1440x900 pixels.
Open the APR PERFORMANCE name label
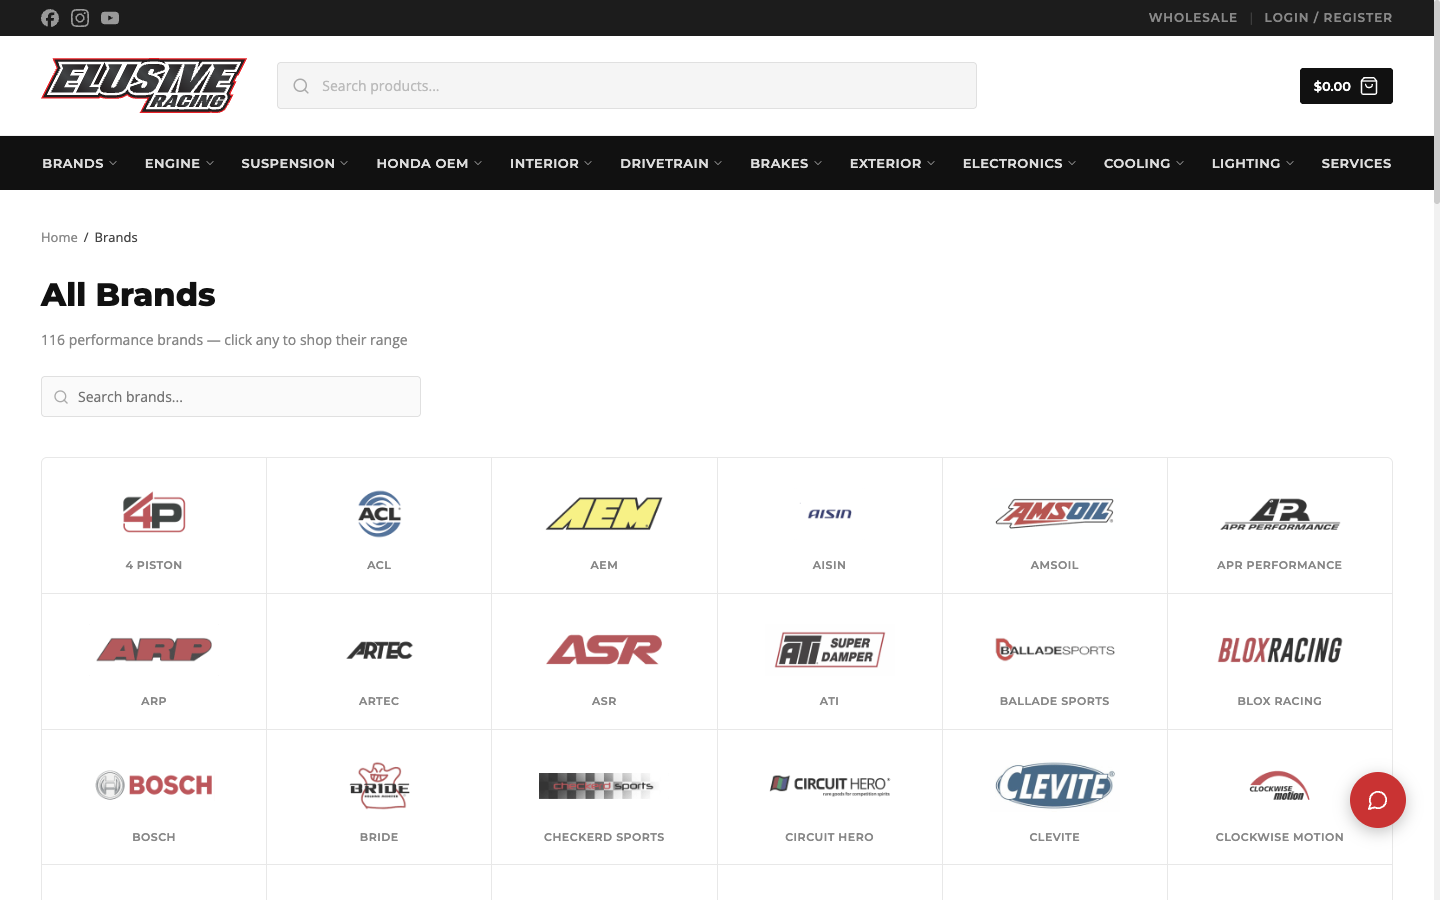(1280, 565)
